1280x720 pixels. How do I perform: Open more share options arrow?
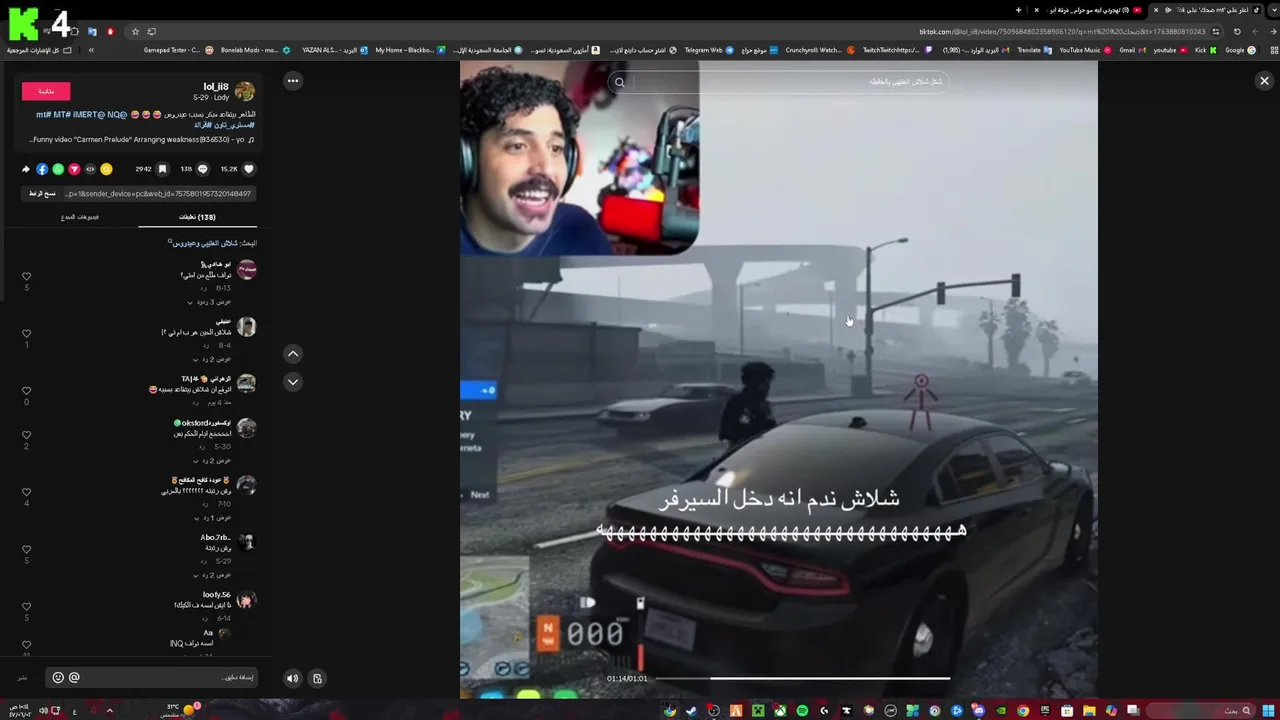tap(26, 169)
